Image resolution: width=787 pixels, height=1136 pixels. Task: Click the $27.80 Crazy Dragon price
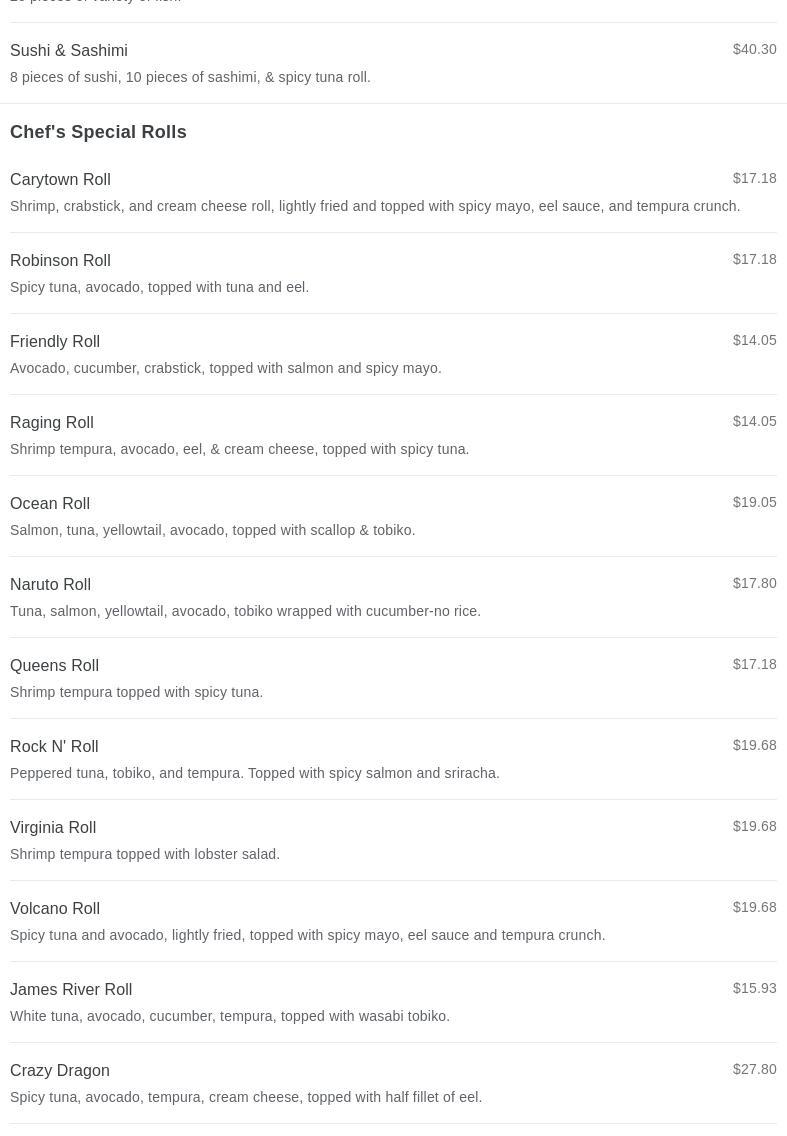pos(754,1069)
